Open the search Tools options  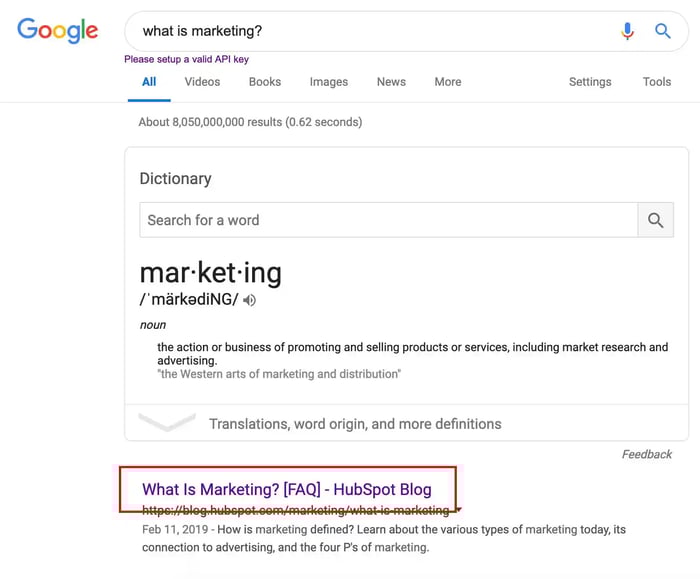pos(657,82)
